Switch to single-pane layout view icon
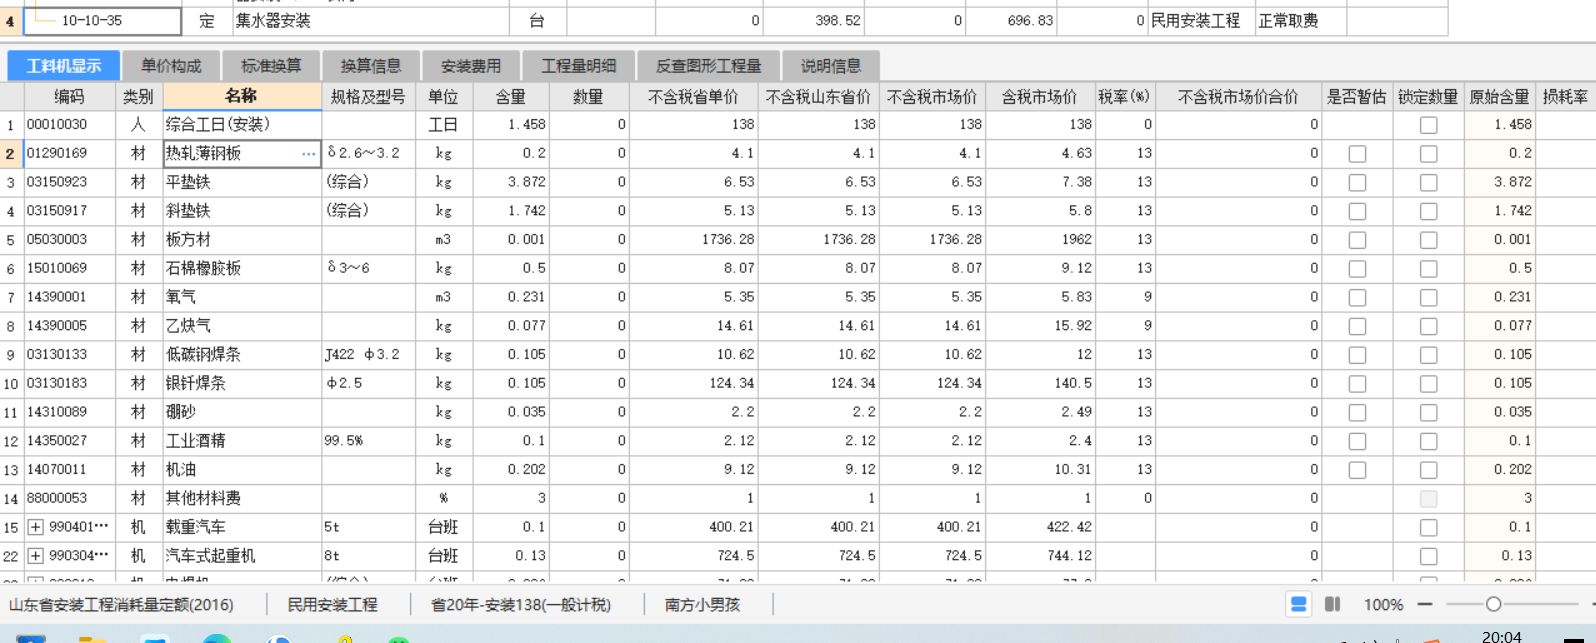 (x=1298, y=604)
